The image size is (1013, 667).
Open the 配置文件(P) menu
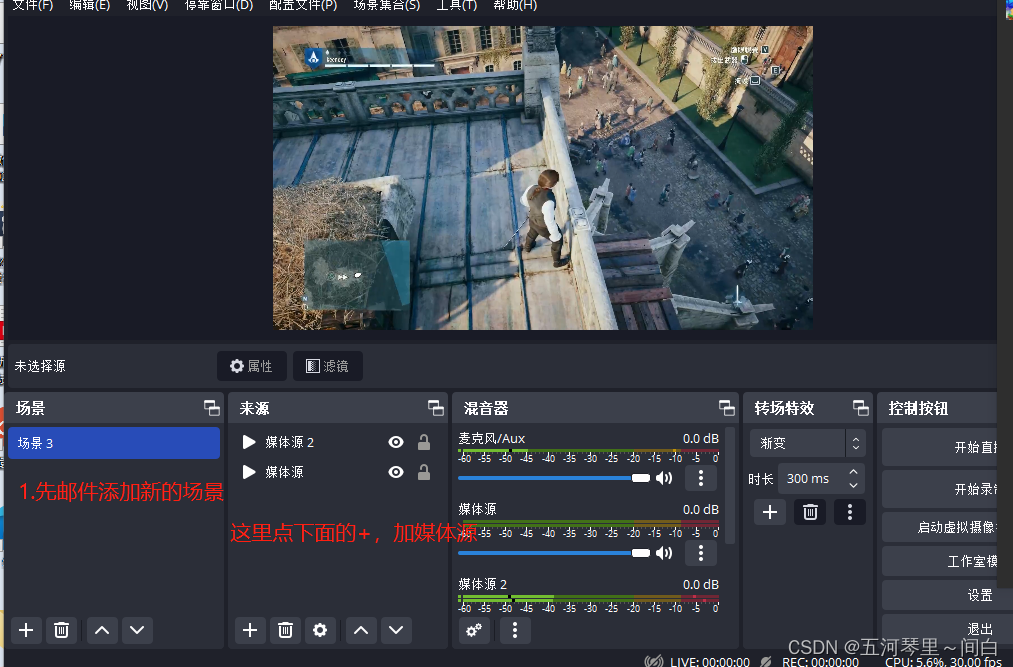click(x=303, y=5)
